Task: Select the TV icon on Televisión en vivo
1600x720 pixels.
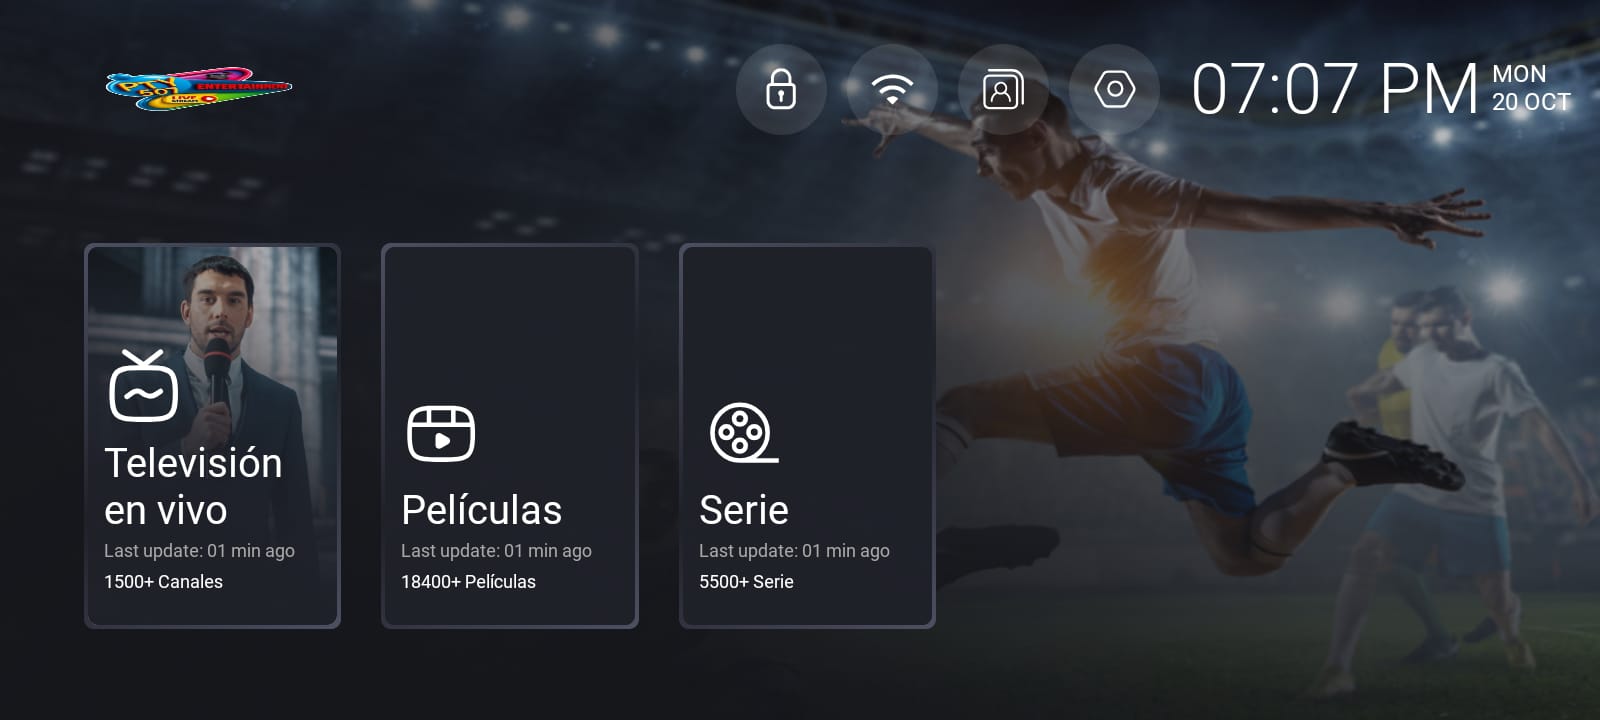Action: coord(143,386)
